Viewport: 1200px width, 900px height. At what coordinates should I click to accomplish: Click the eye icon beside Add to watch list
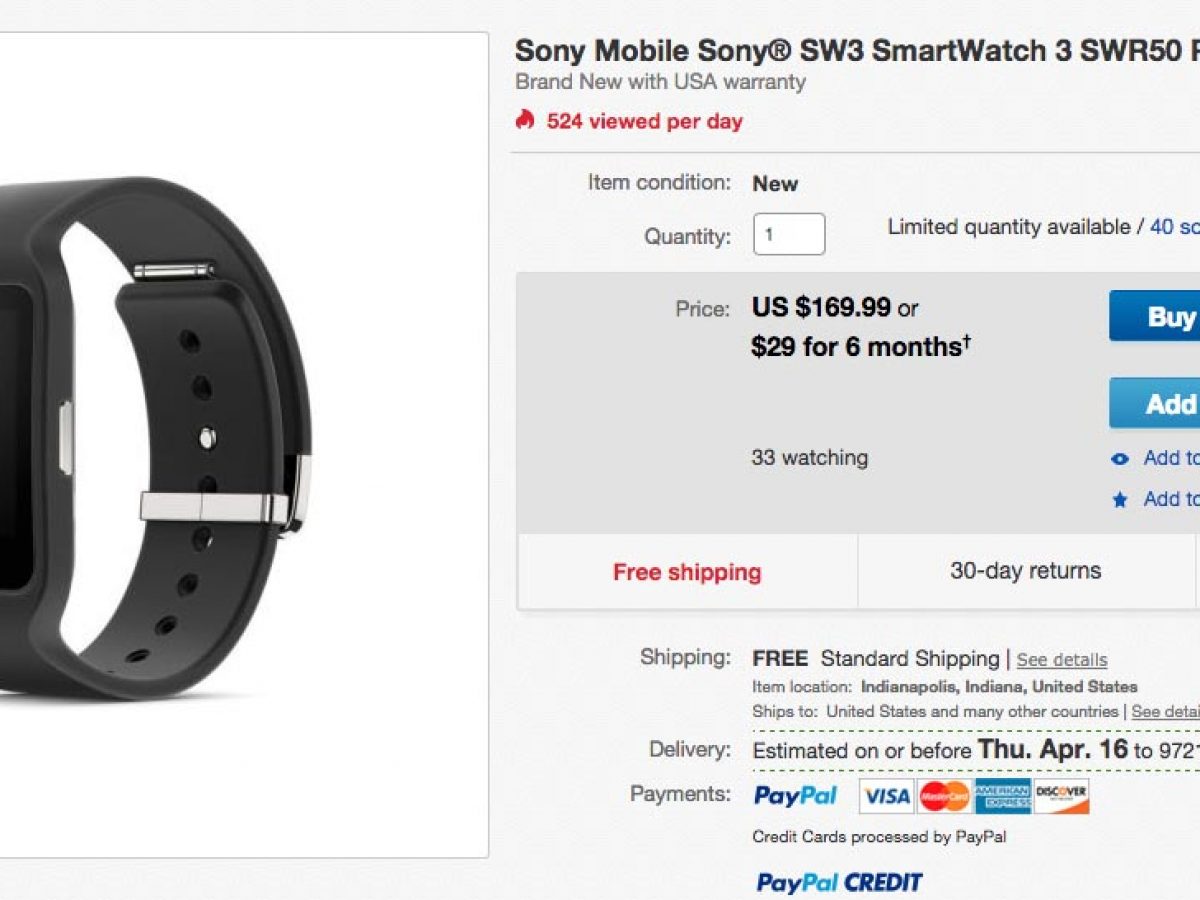(1120, 459)
